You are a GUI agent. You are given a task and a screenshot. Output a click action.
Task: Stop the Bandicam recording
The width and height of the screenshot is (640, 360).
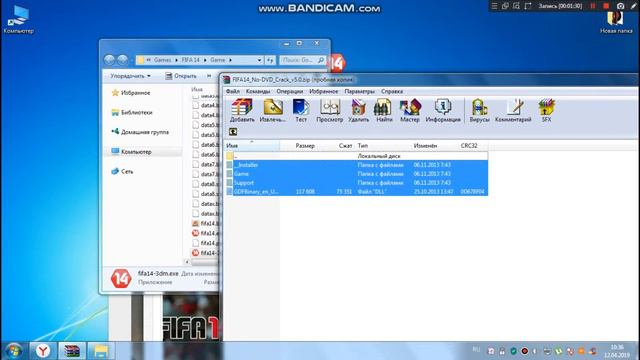pyautogui.click(x=606, y=6)
